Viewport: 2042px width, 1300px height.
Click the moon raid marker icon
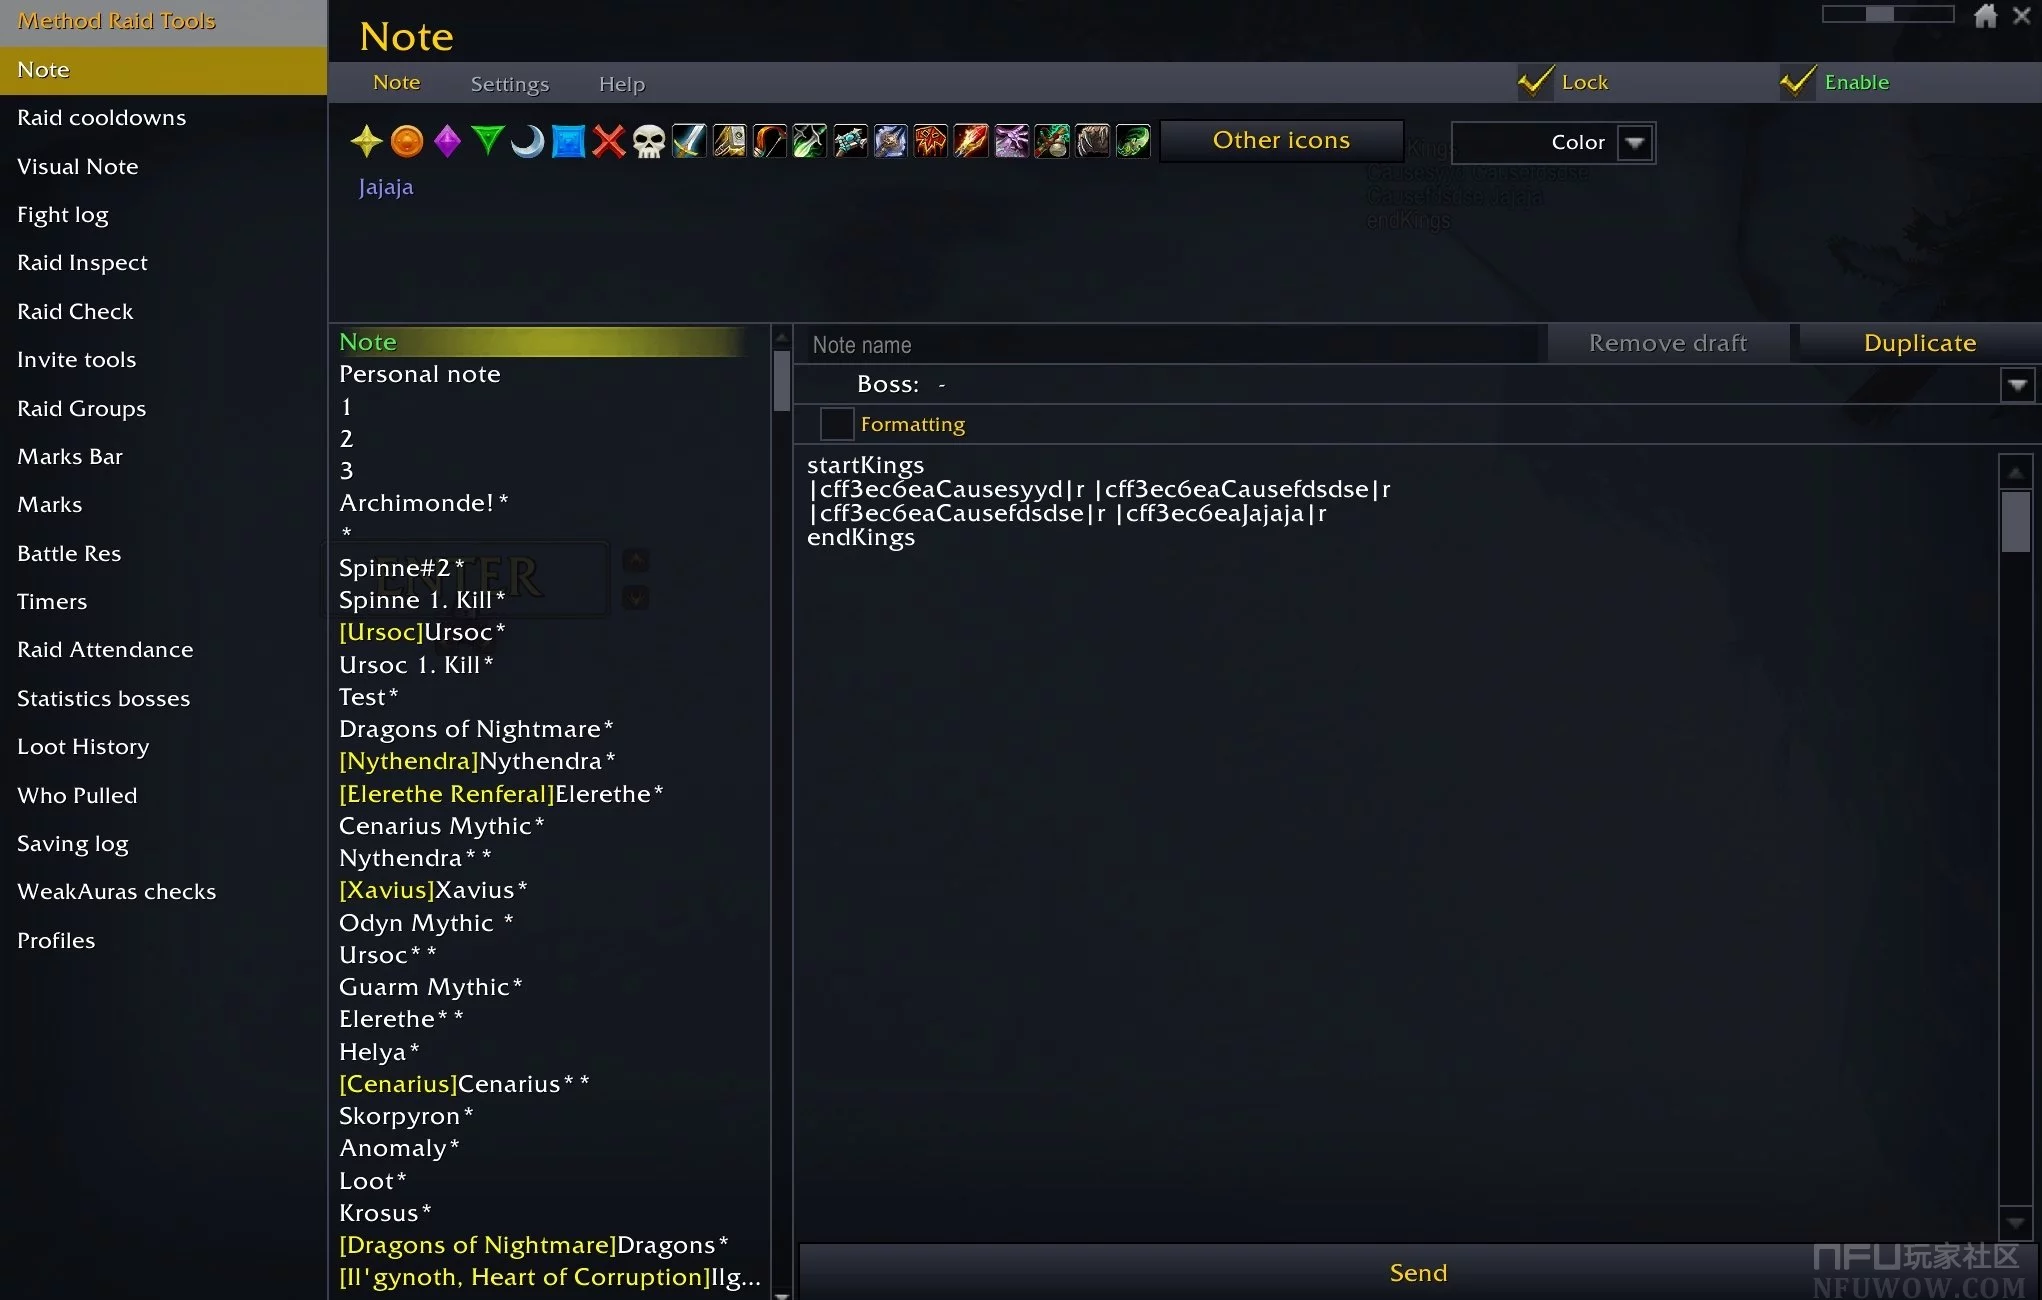(527, 141)
